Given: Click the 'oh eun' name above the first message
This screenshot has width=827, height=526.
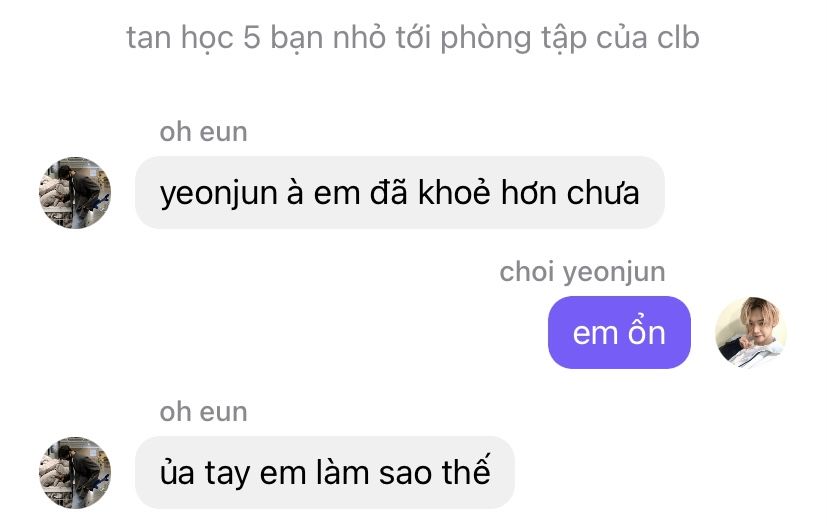Looking at the screenshot, I should pyautogui.click(x=204, y=131).
